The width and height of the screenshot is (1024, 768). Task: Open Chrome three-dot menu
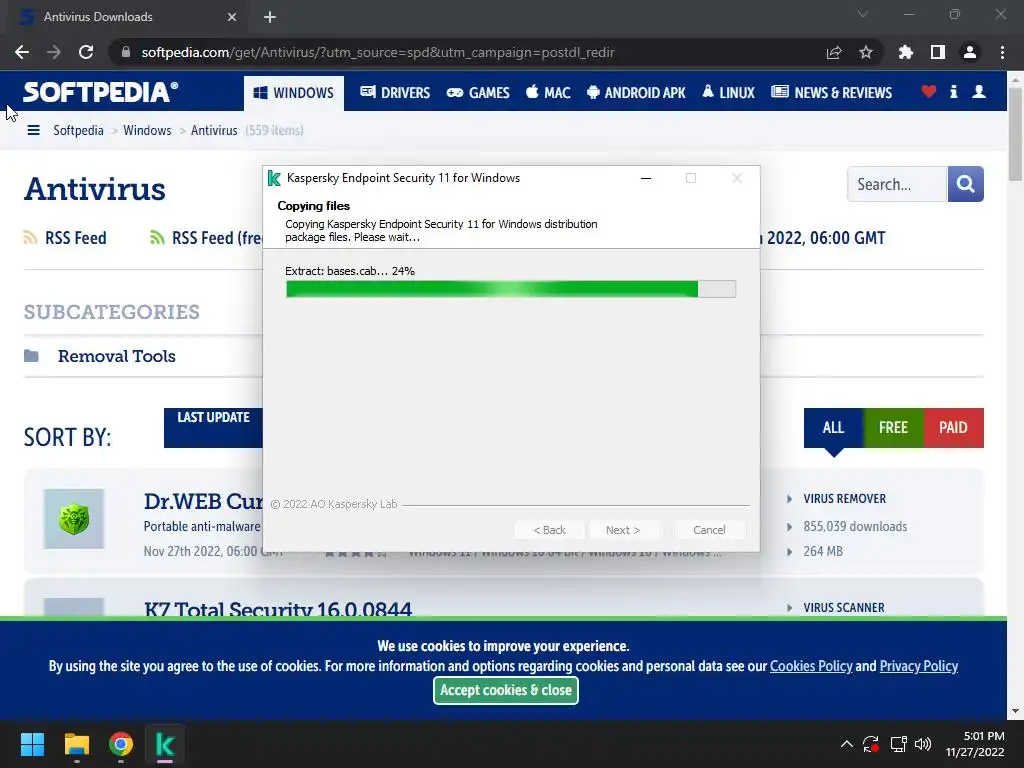[x=1002, y=52]
